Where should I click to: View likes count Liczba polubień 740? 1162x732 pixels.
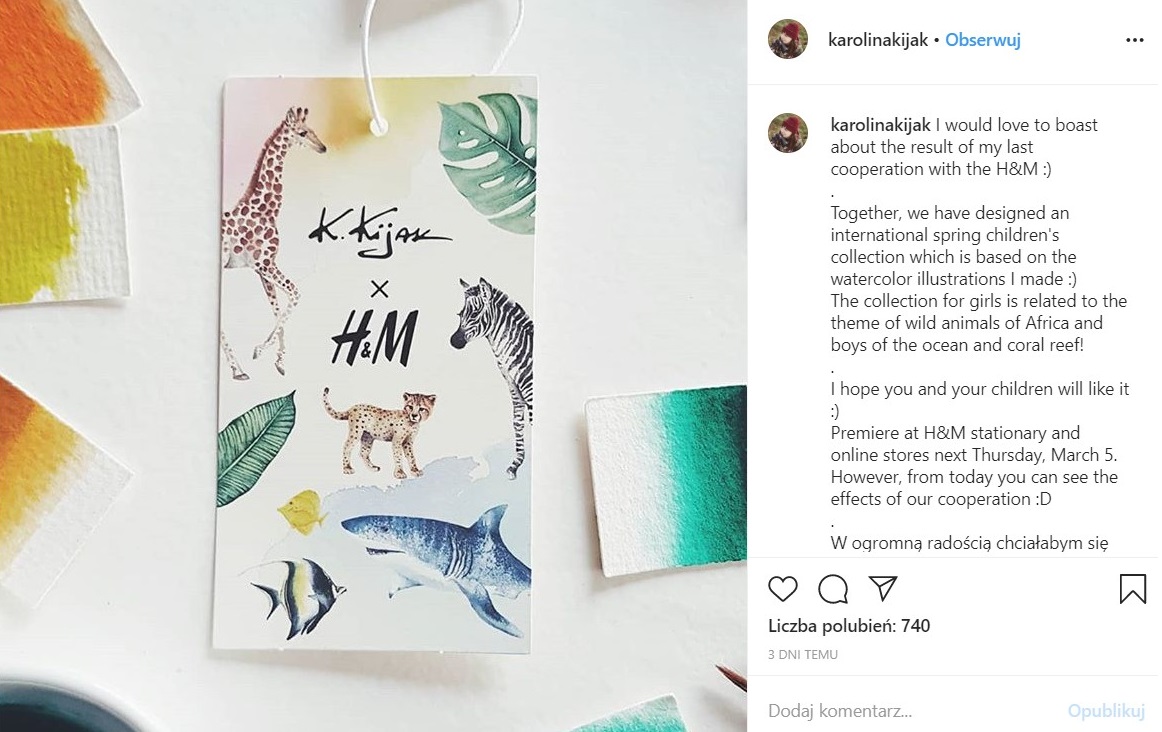tap(849, 626)
